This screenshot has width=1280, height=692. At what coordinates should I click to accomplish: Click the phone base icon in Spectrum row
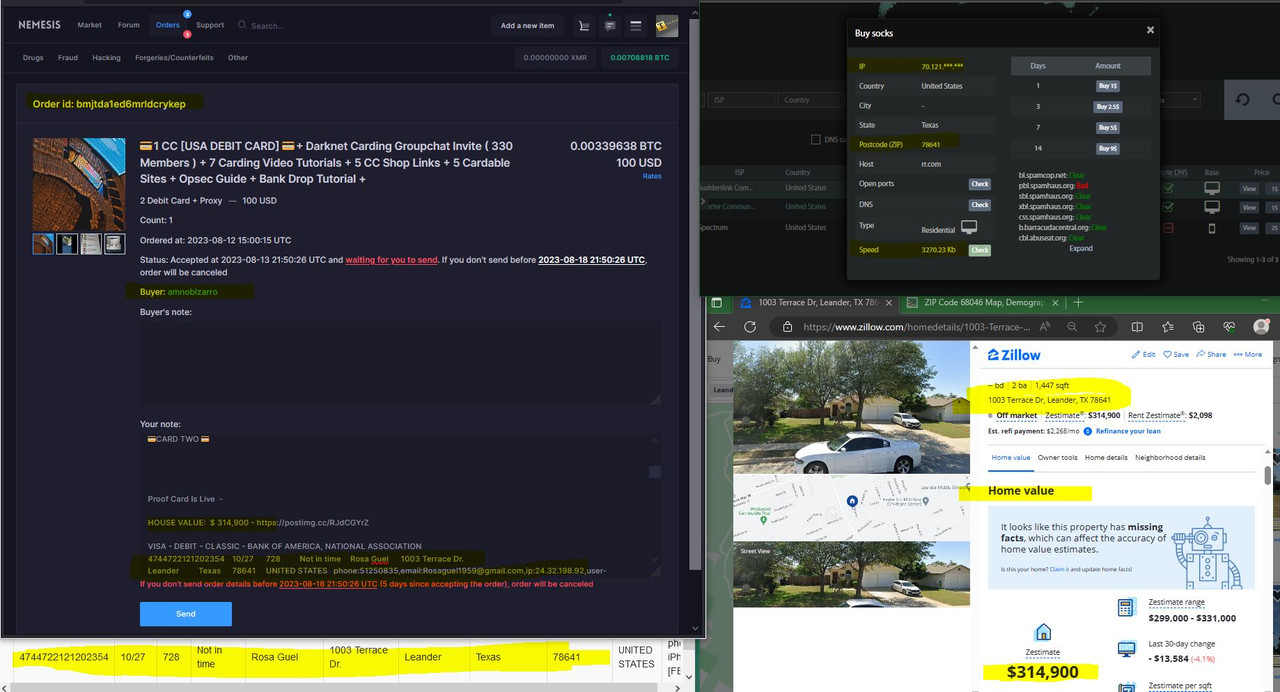click(x=1212, y=228)
